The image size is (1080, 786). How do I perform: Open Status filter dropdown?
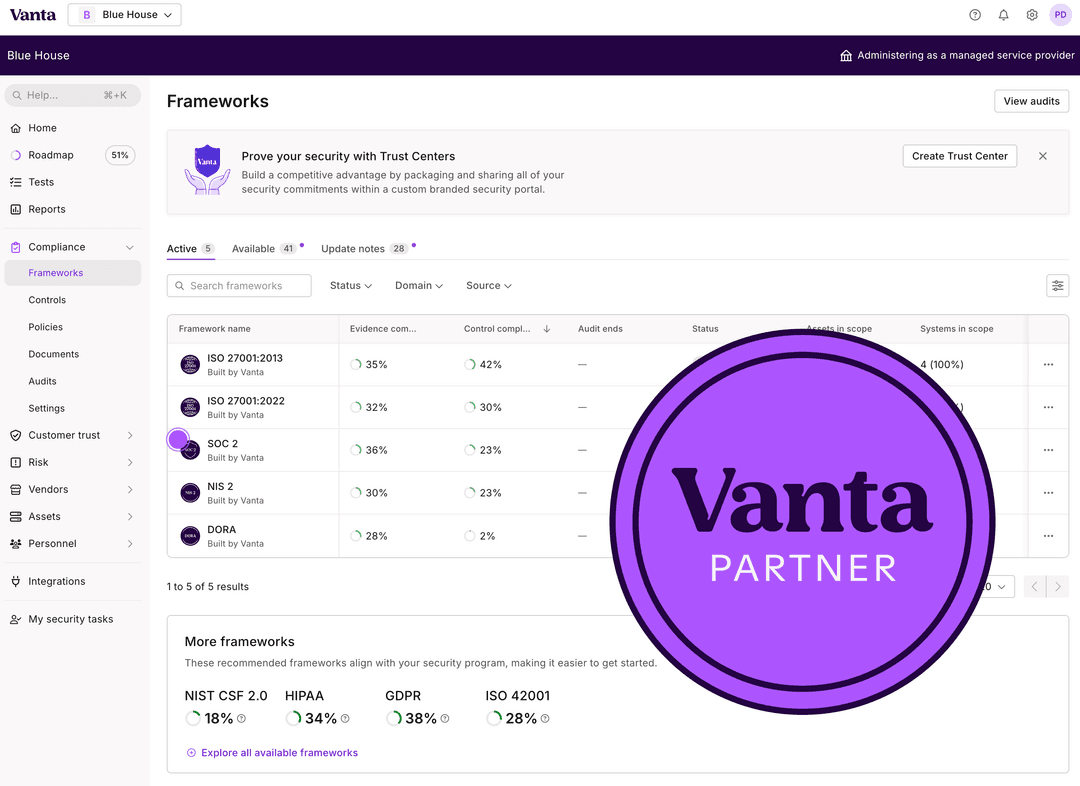click(351, 286)
